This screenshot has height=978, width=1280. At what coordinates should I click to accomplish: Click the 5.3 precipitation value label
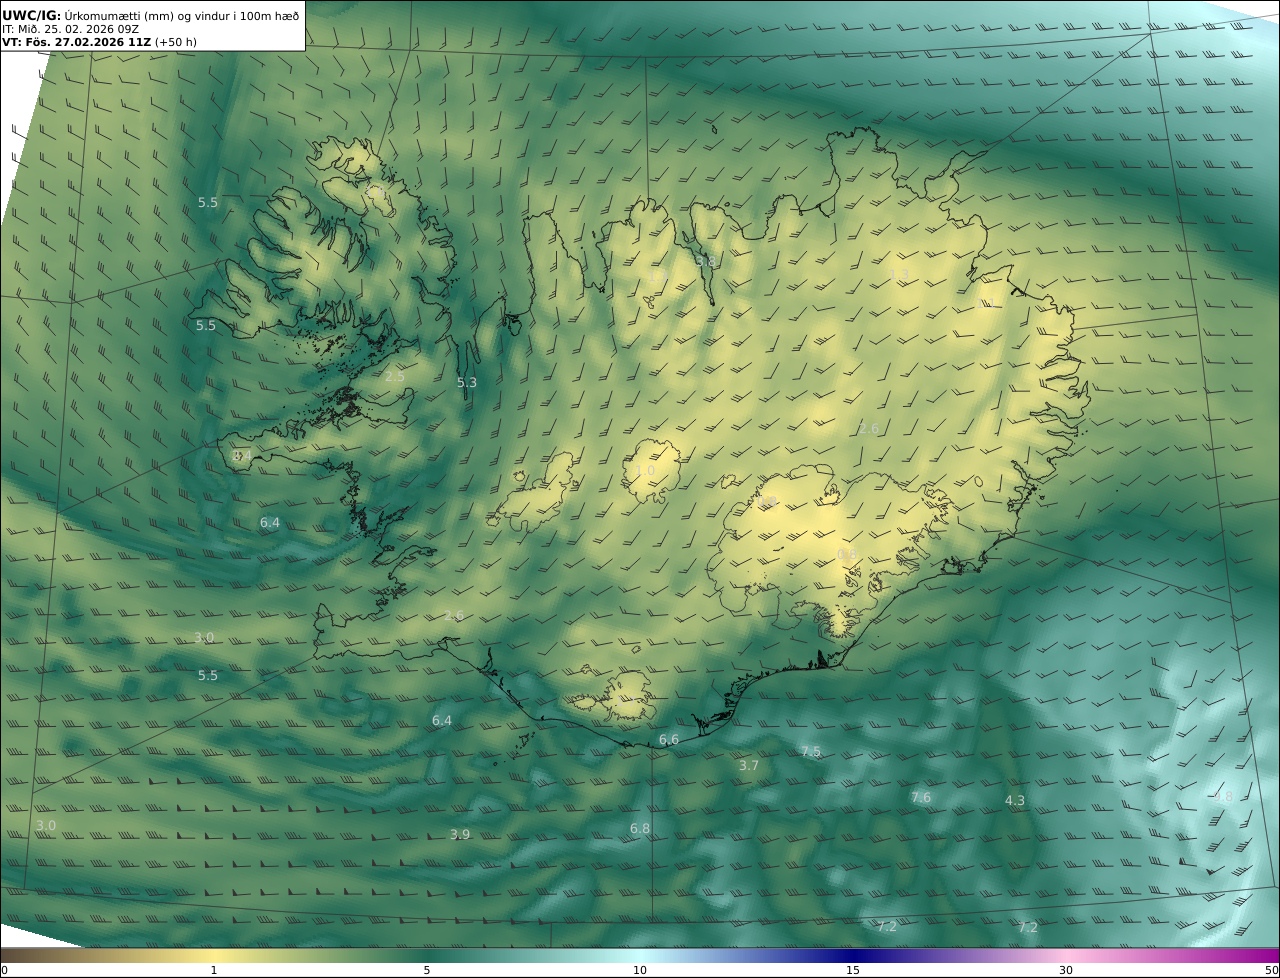coord(467,382)
